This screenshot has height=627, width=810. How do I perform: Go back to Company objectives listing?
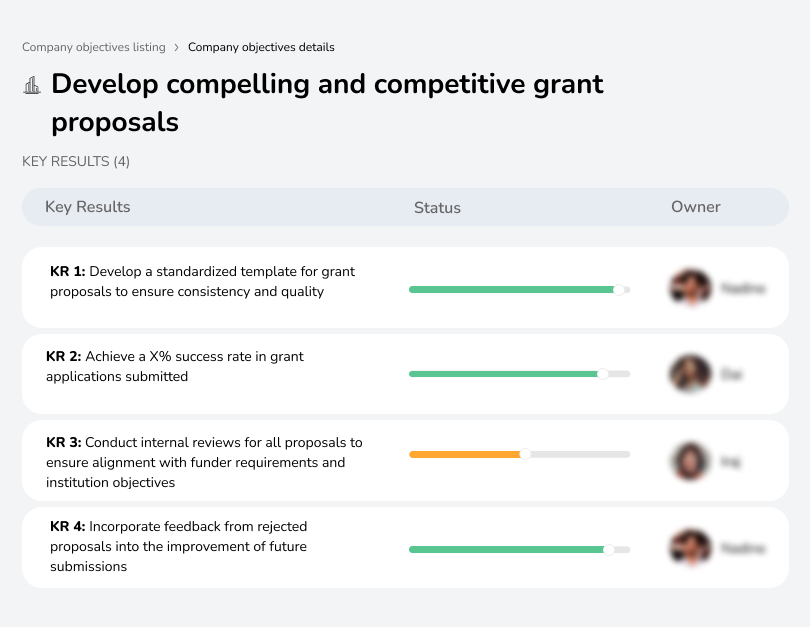(94, 47)
